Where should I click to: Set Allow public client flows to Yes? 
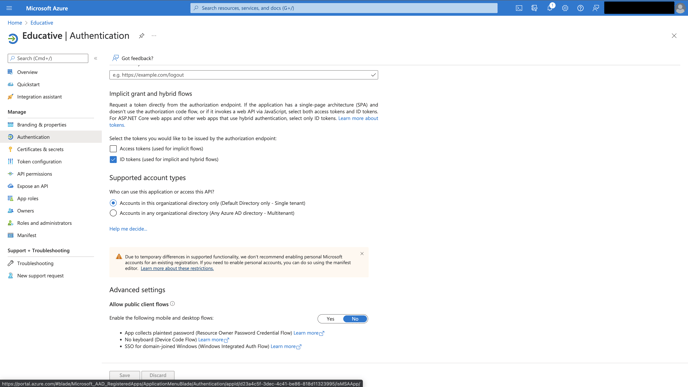[x=330, y=319]
